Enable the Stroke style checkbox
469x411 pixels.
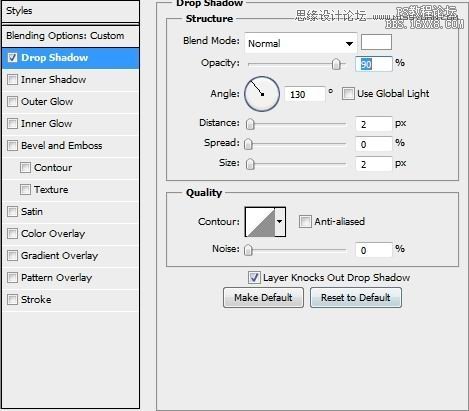pyautogui.click(x=12, y=300)
